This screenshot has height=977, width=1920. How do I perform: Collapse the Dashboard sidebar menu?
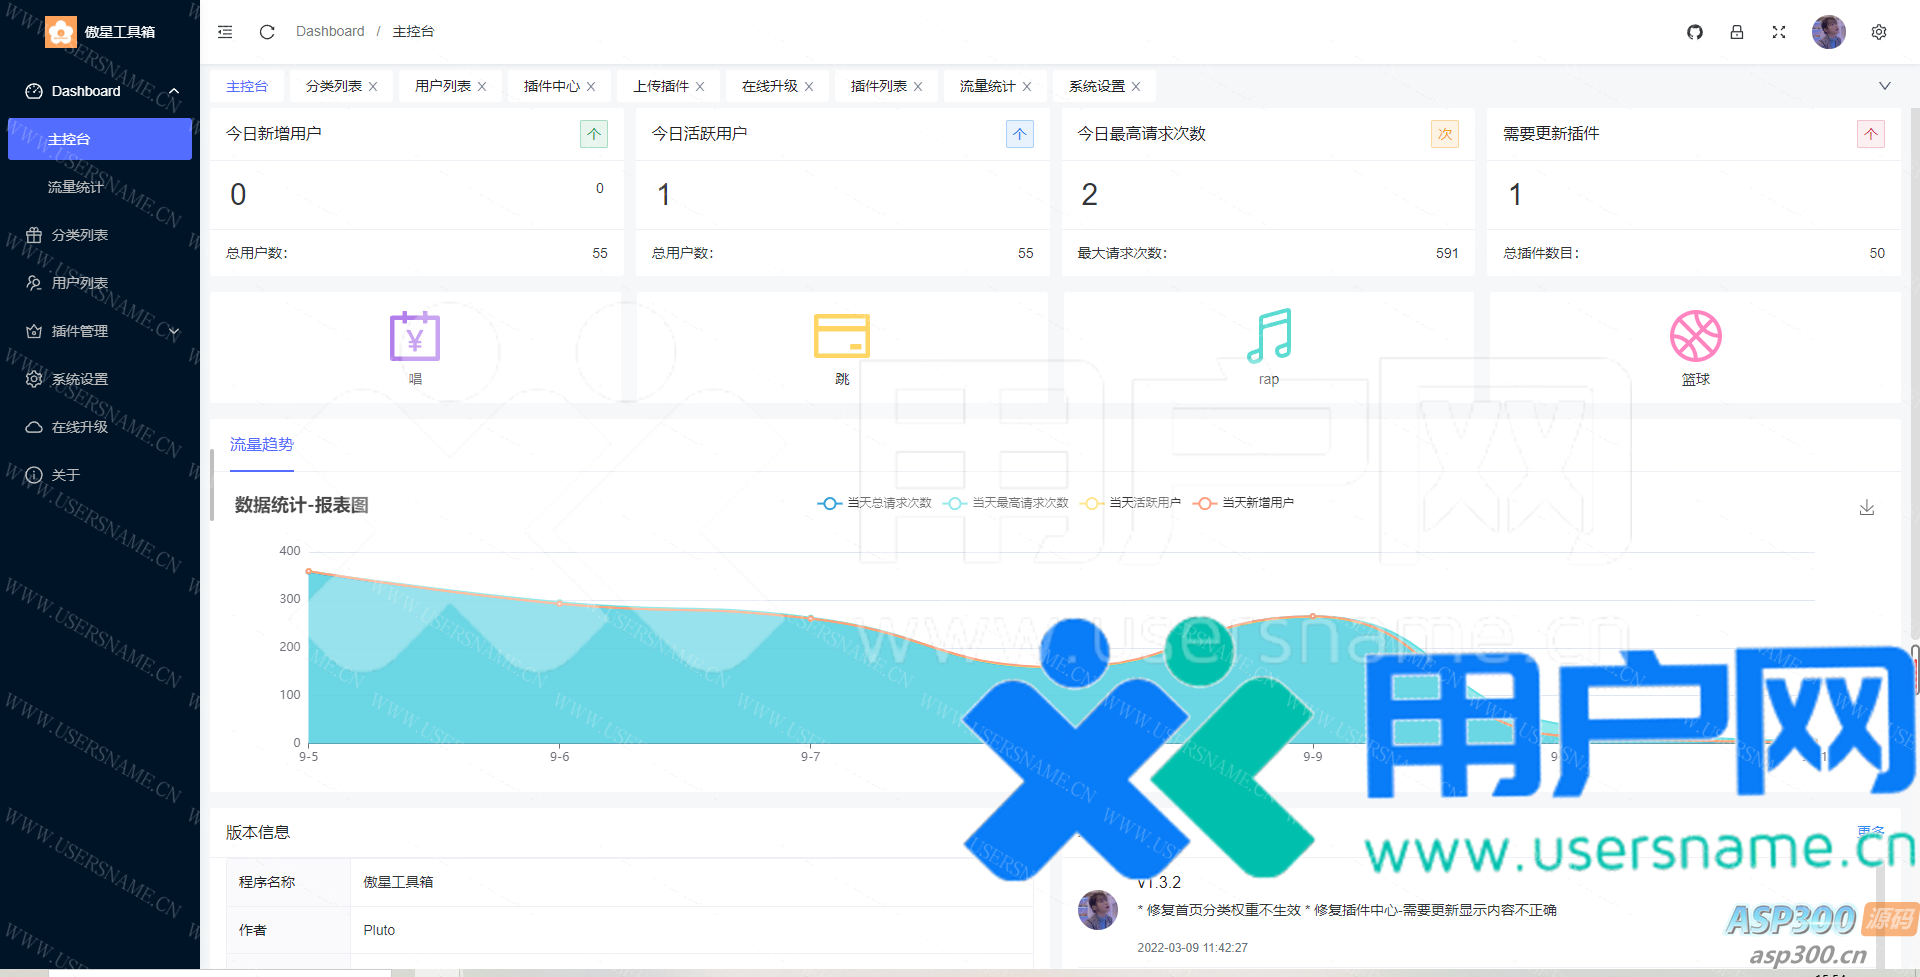tap(100, 91)
